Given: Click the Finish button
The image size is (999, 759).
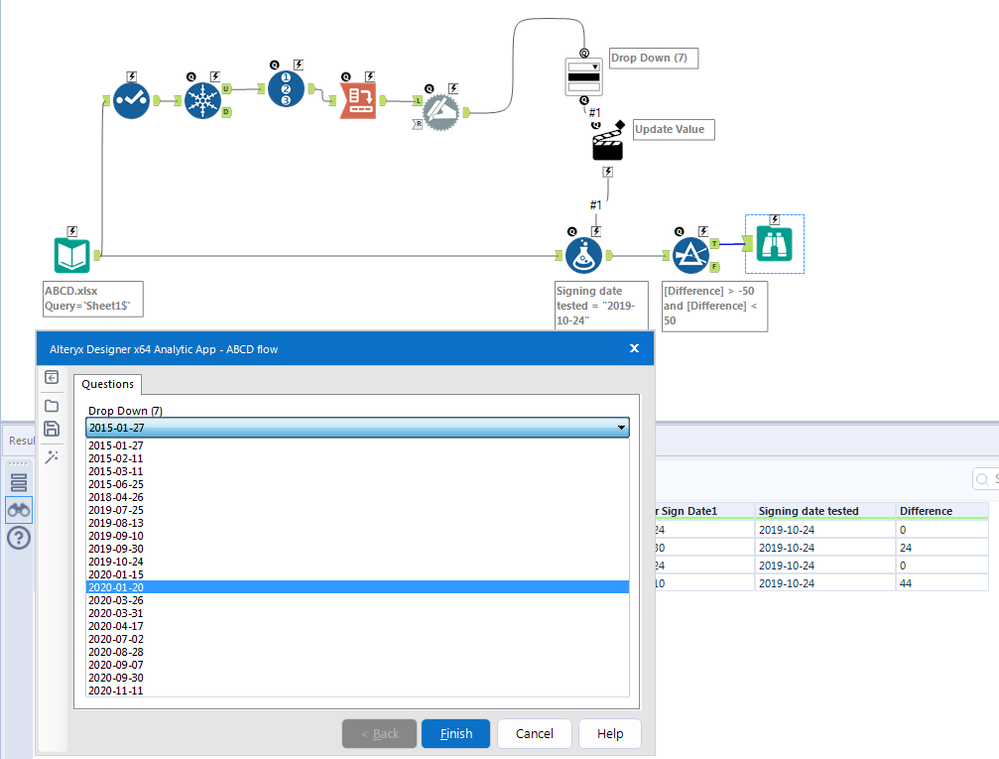Looking at the screenshot, I should point(456,734).
